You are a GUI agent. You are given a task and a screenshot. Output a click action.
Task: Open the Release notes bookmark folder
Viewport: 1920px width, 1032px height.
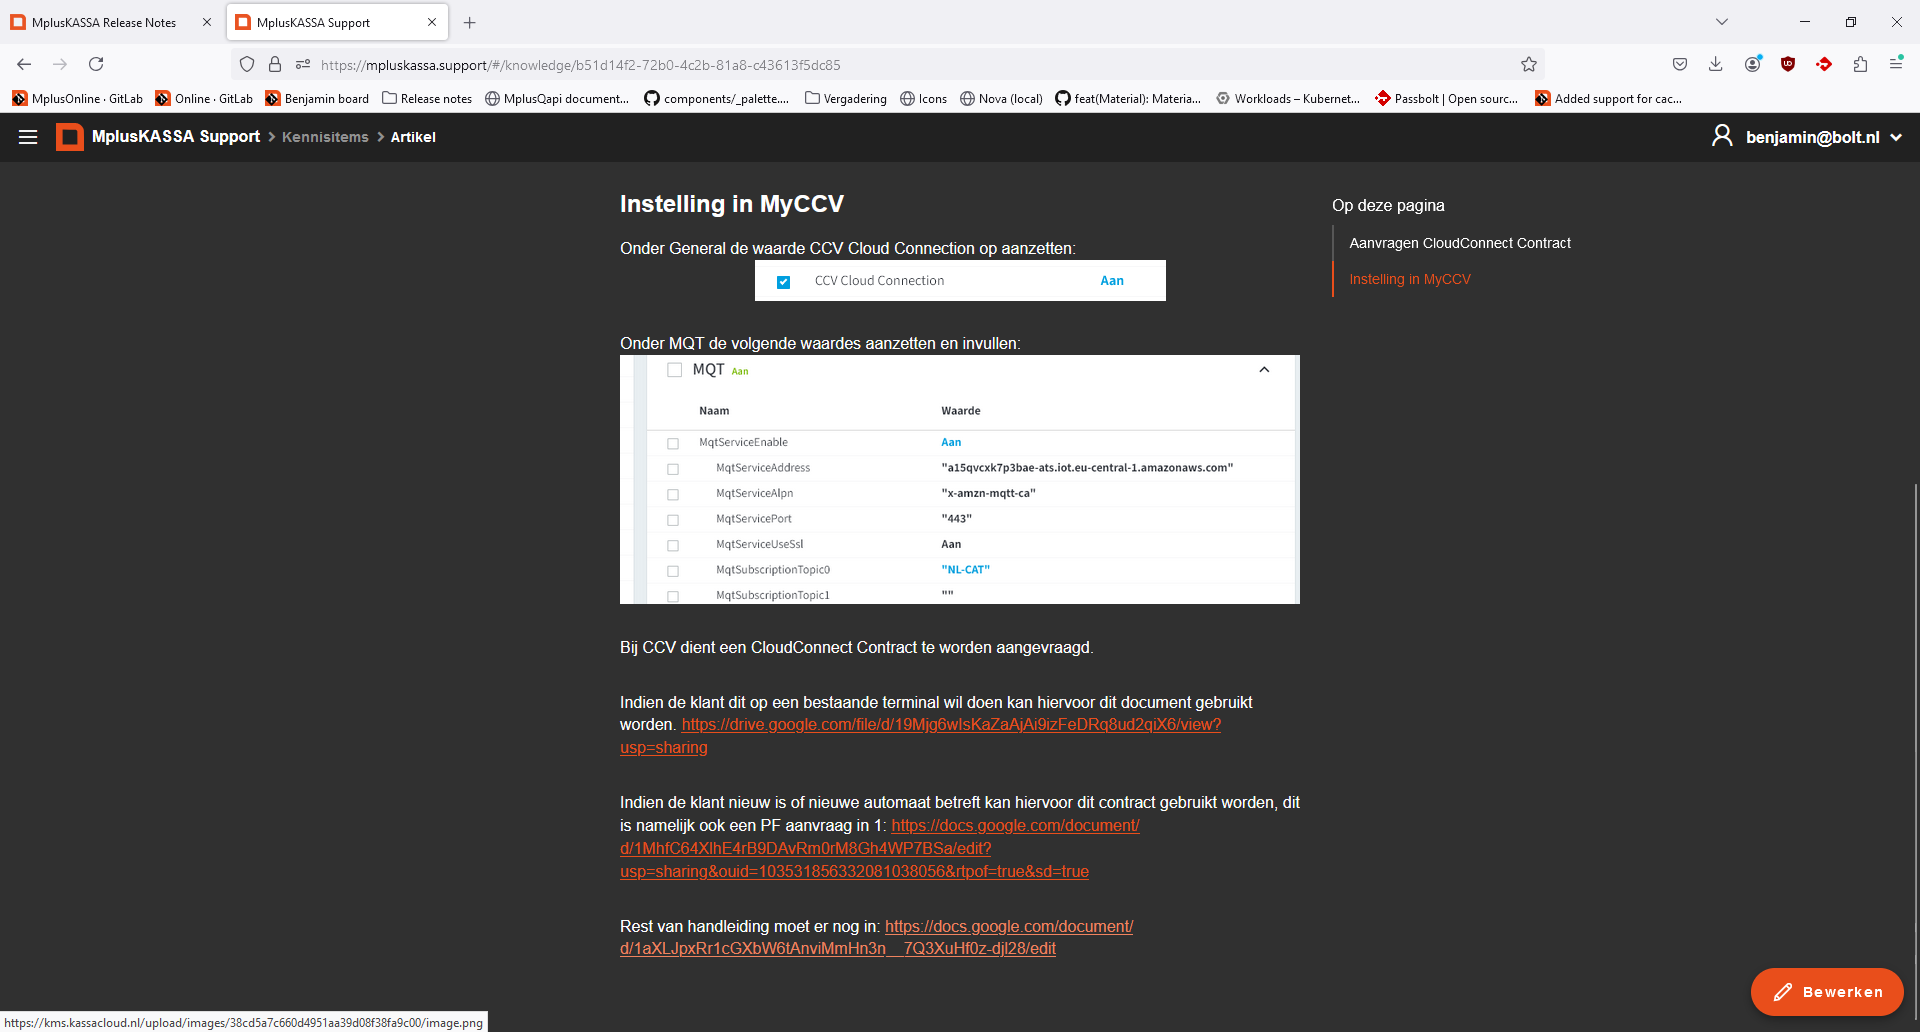point(427,98)
